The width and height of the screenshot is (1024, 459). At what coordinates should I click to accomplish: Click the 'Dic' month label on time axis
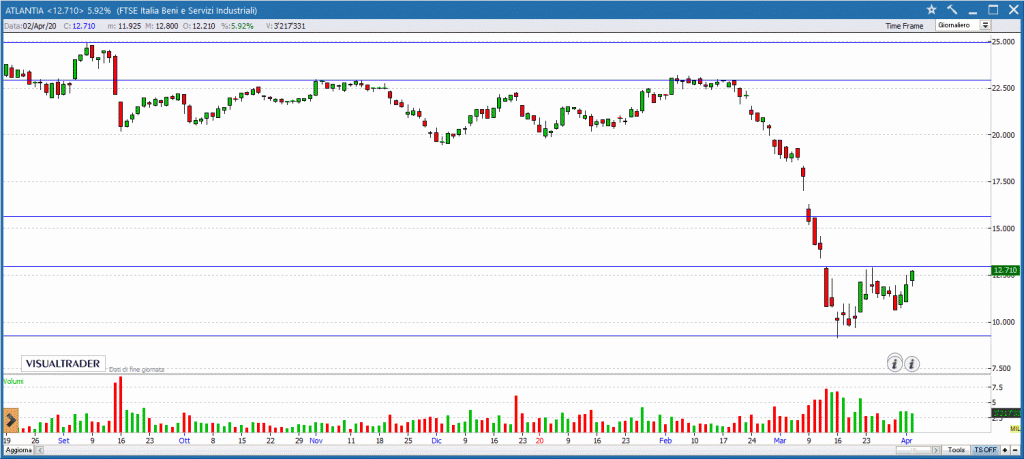pos(436,441)
